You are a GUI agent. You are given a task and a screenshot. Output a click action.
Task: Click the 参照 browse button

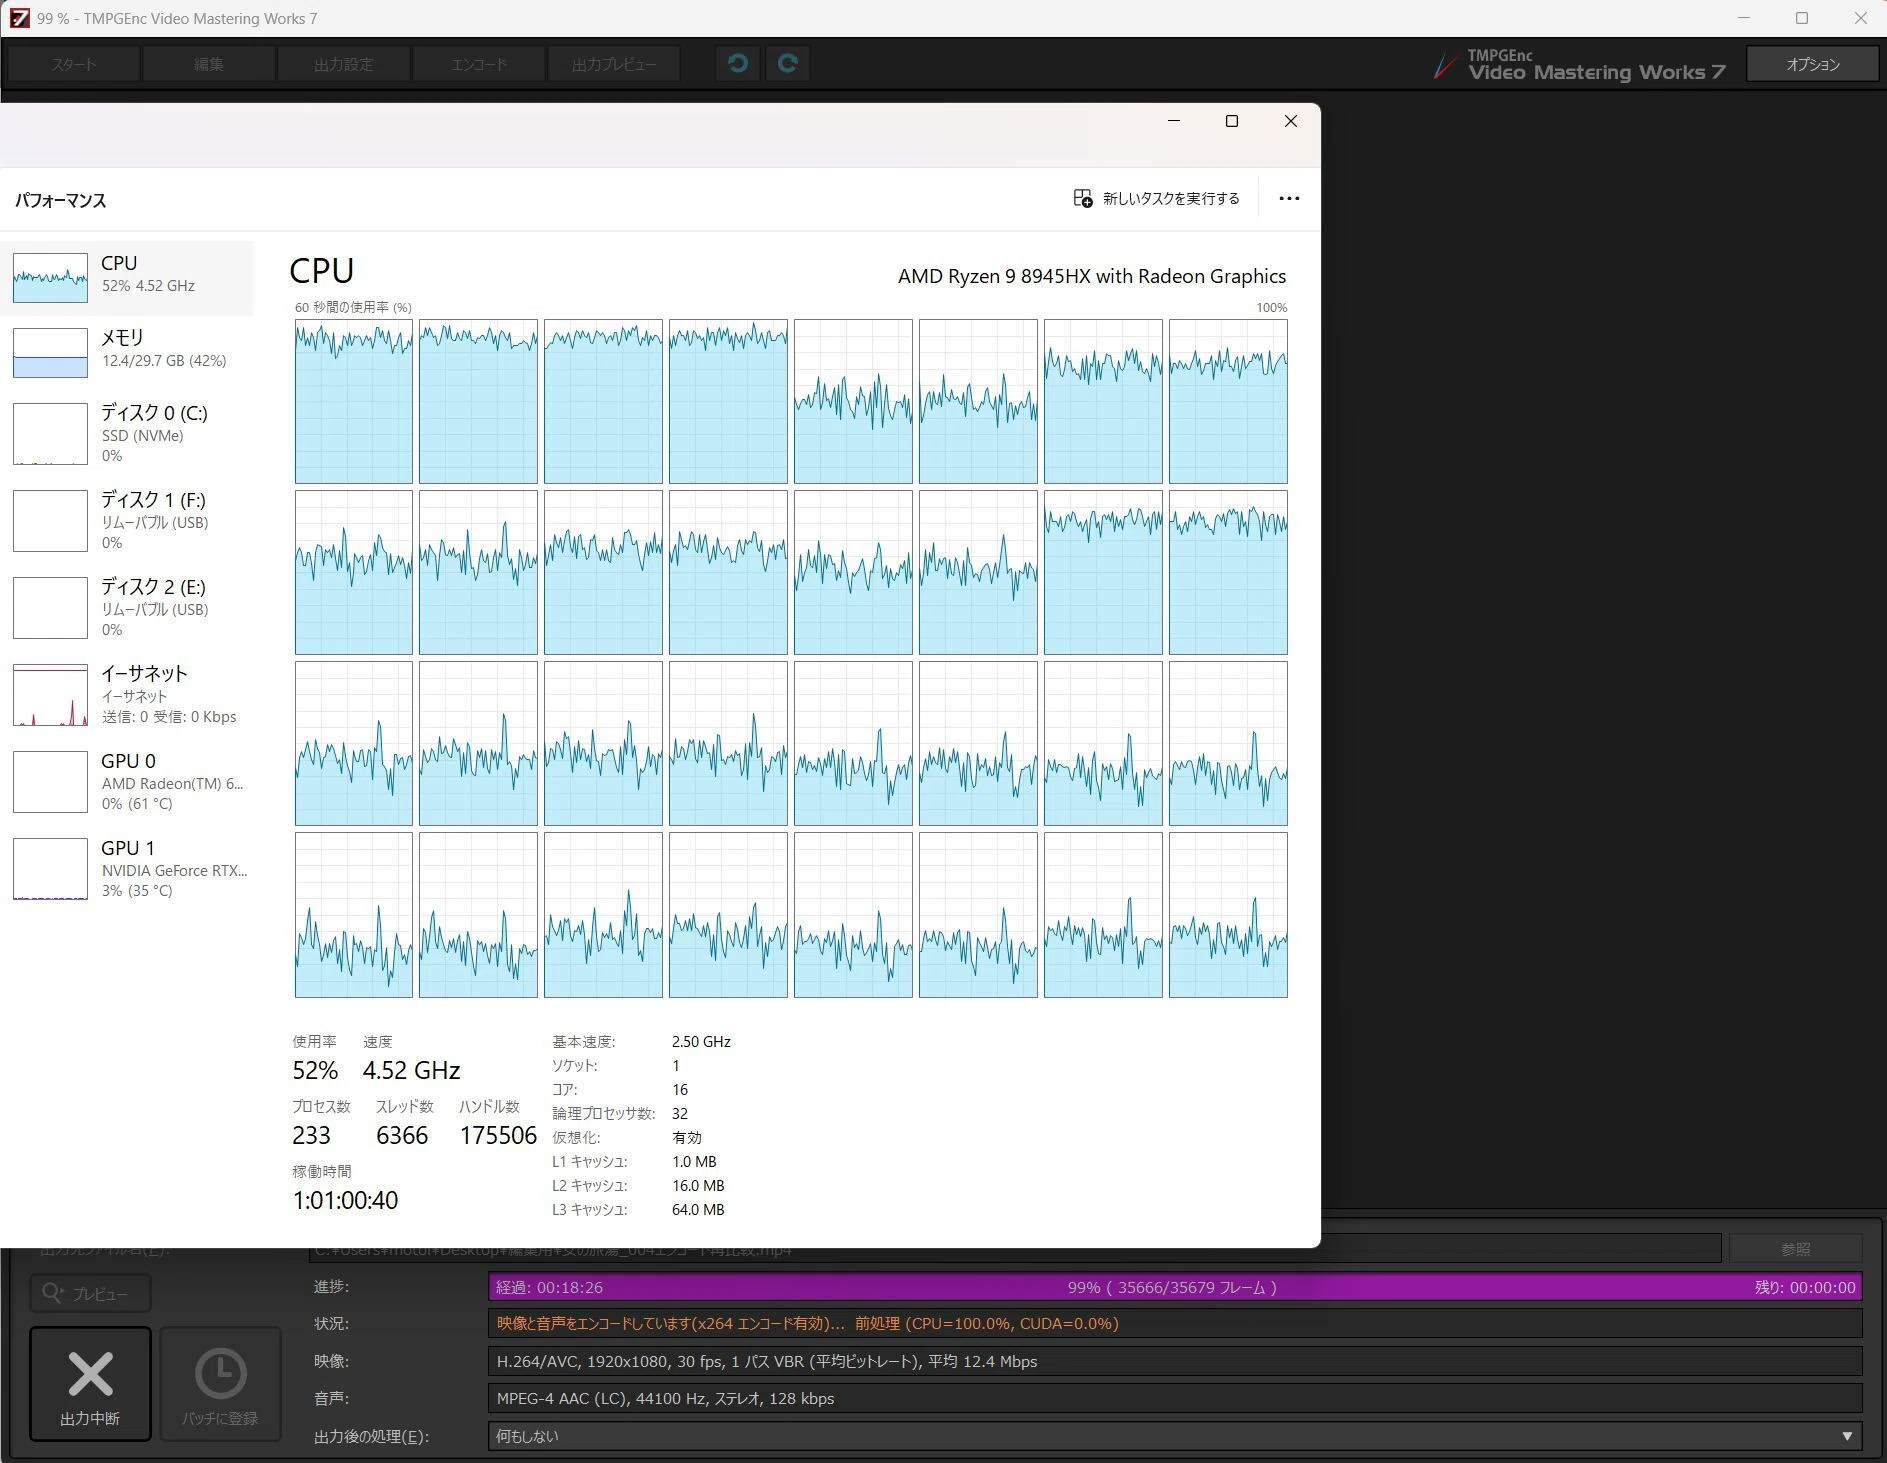click(x=1795, y=1249)
